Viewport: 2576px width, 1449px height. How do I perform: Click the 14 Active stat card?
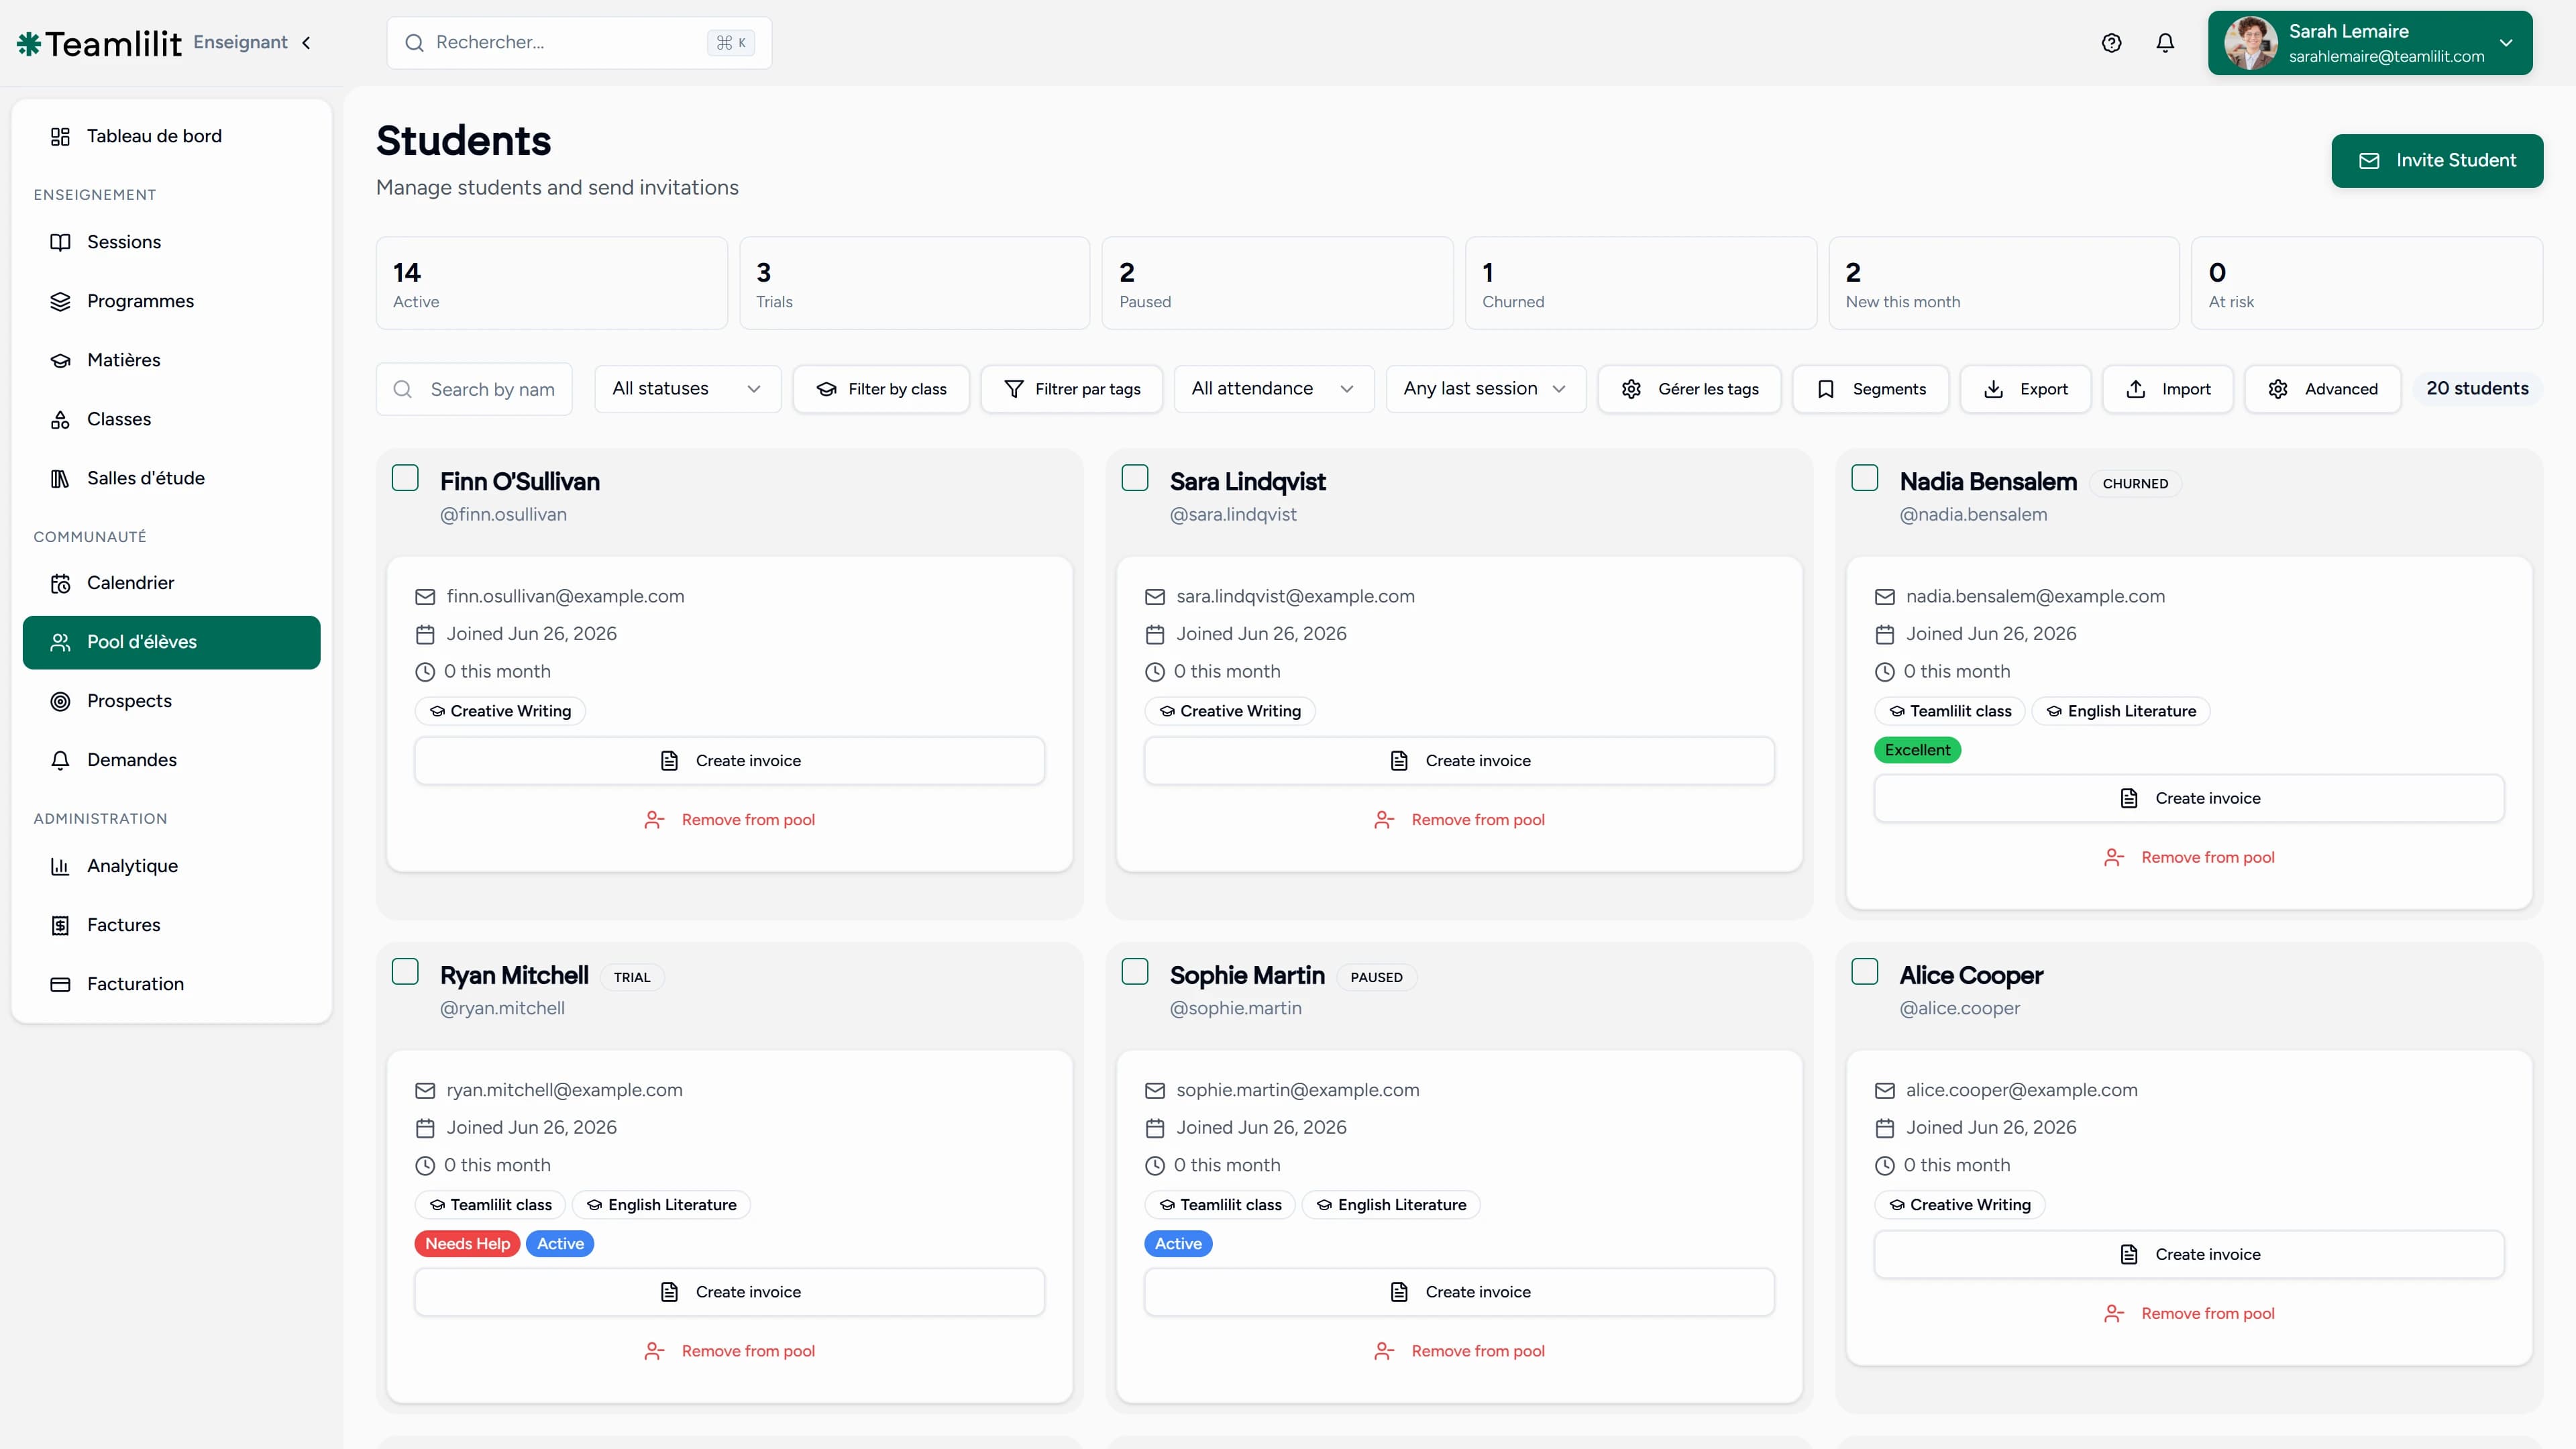pos(552,283)
